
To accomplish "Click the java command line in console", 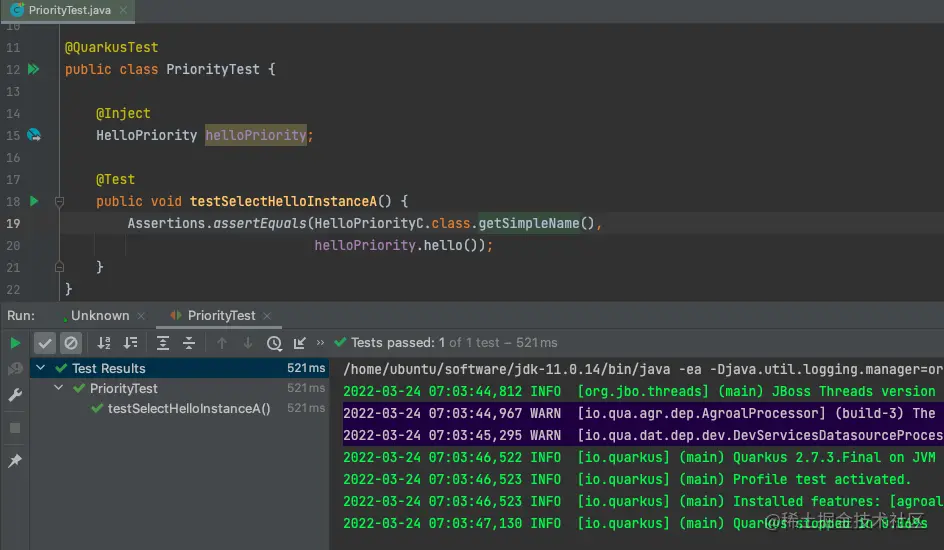I will [642, 369].
